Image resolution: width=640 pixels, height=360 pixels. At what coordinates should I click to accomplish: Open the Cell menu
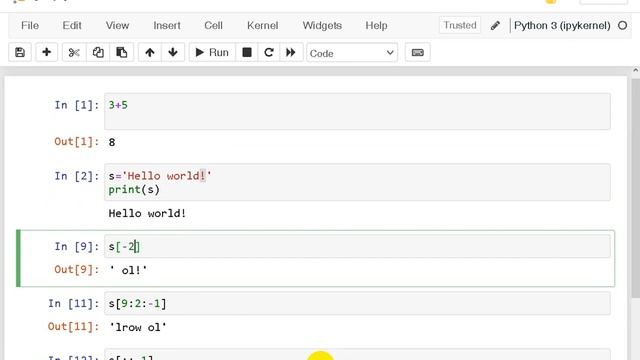(x=213, y=25)
